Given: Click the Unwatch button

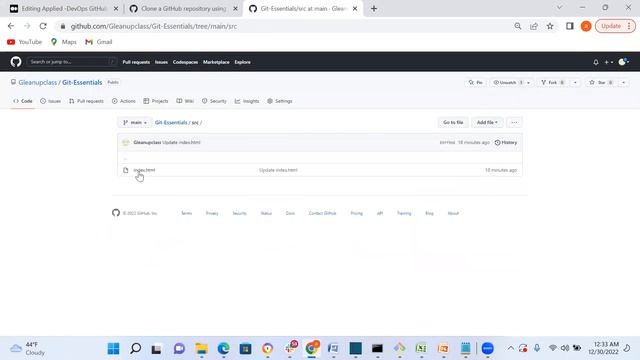Looking at the screenshot, I should [507, 82].
